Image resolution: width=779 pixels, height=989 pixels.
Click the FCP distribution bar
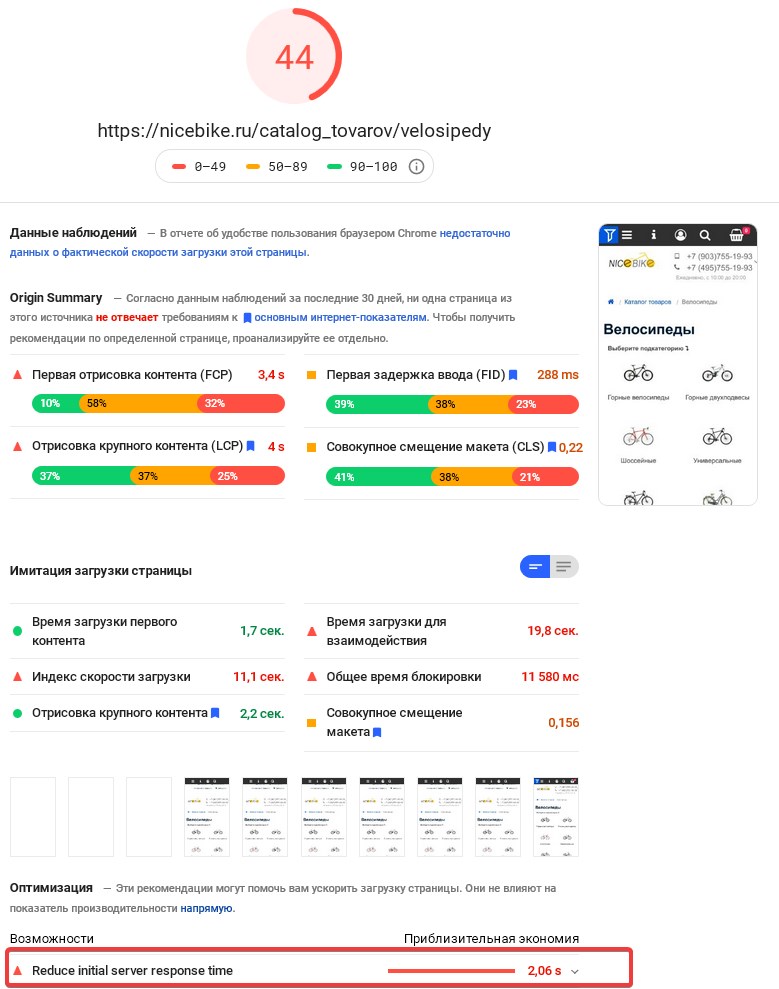(158, 403)
